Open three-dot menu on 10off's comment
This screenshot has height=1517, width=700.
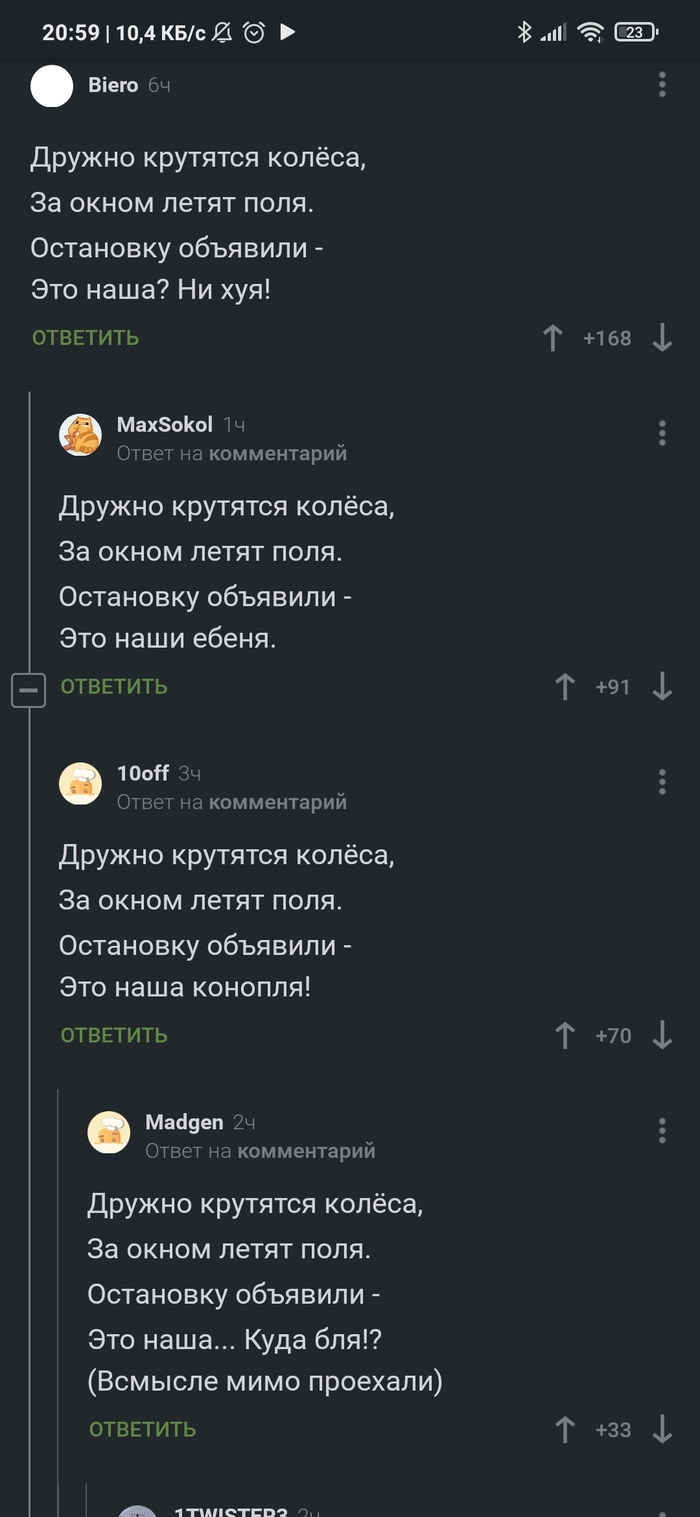coord(662,782)
